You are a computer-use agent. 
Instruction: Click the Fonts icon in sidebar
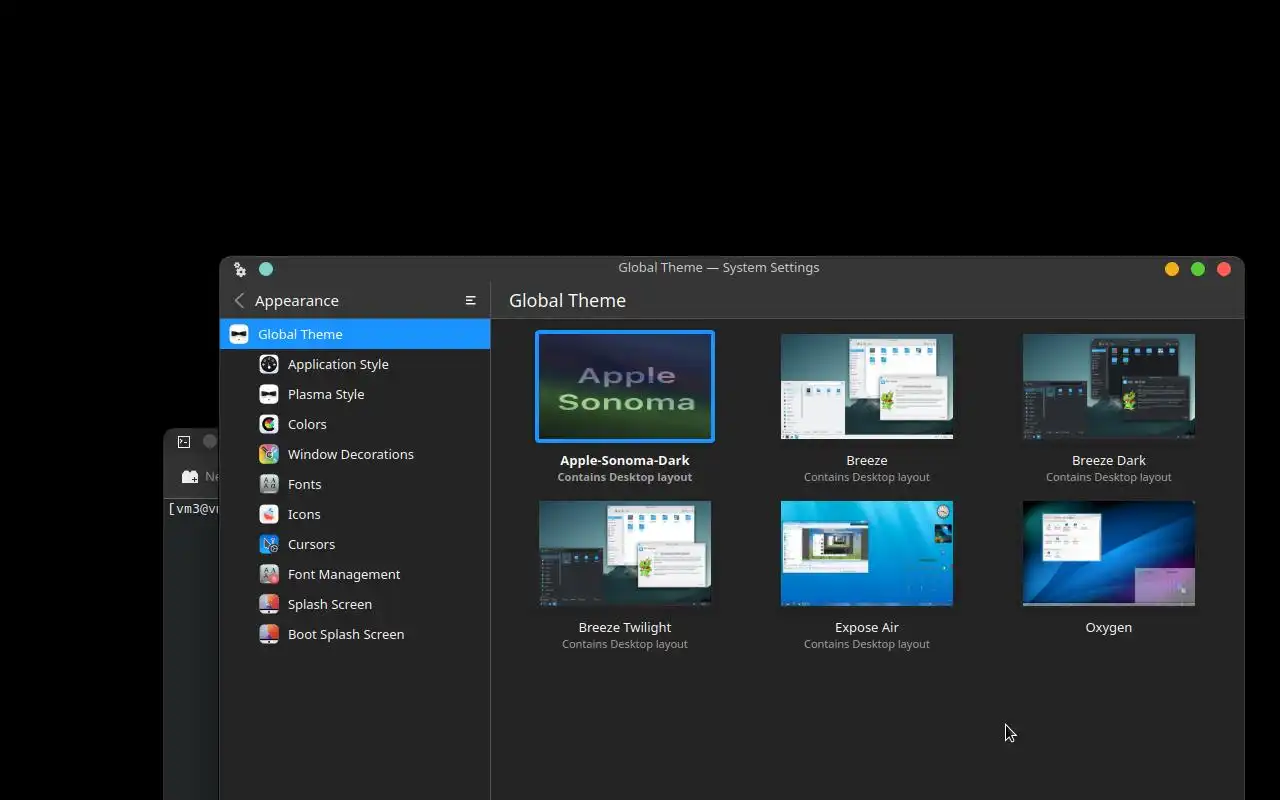tap(269, 484)
